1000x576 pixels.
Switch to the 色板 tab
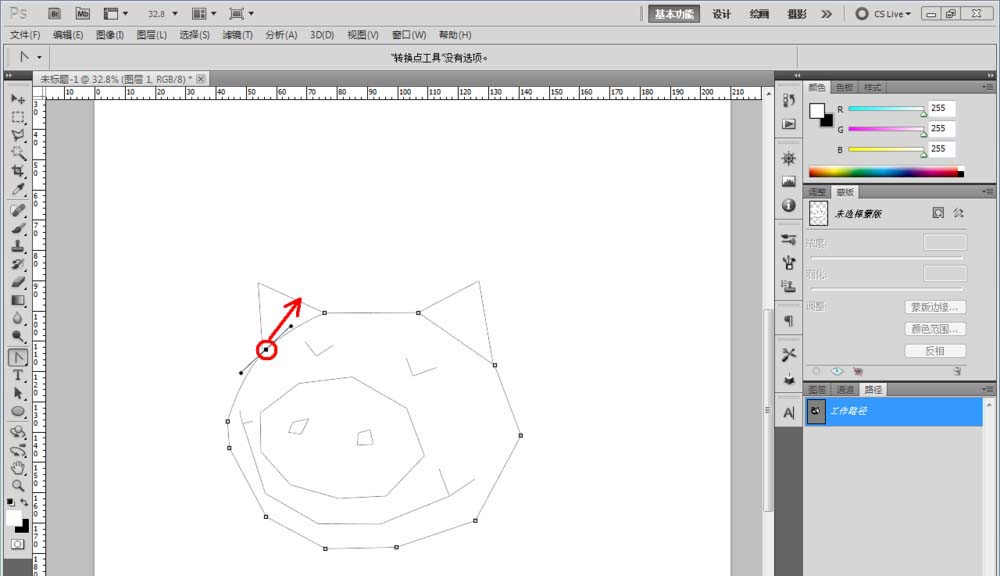tap(844, 87)
